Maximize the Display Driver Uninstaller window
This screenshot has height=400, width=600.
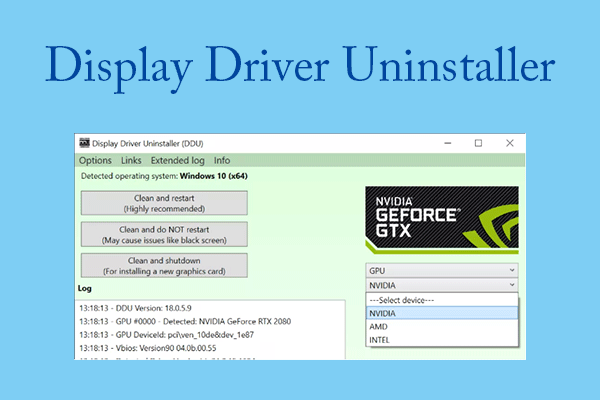(x=478, y=143)
